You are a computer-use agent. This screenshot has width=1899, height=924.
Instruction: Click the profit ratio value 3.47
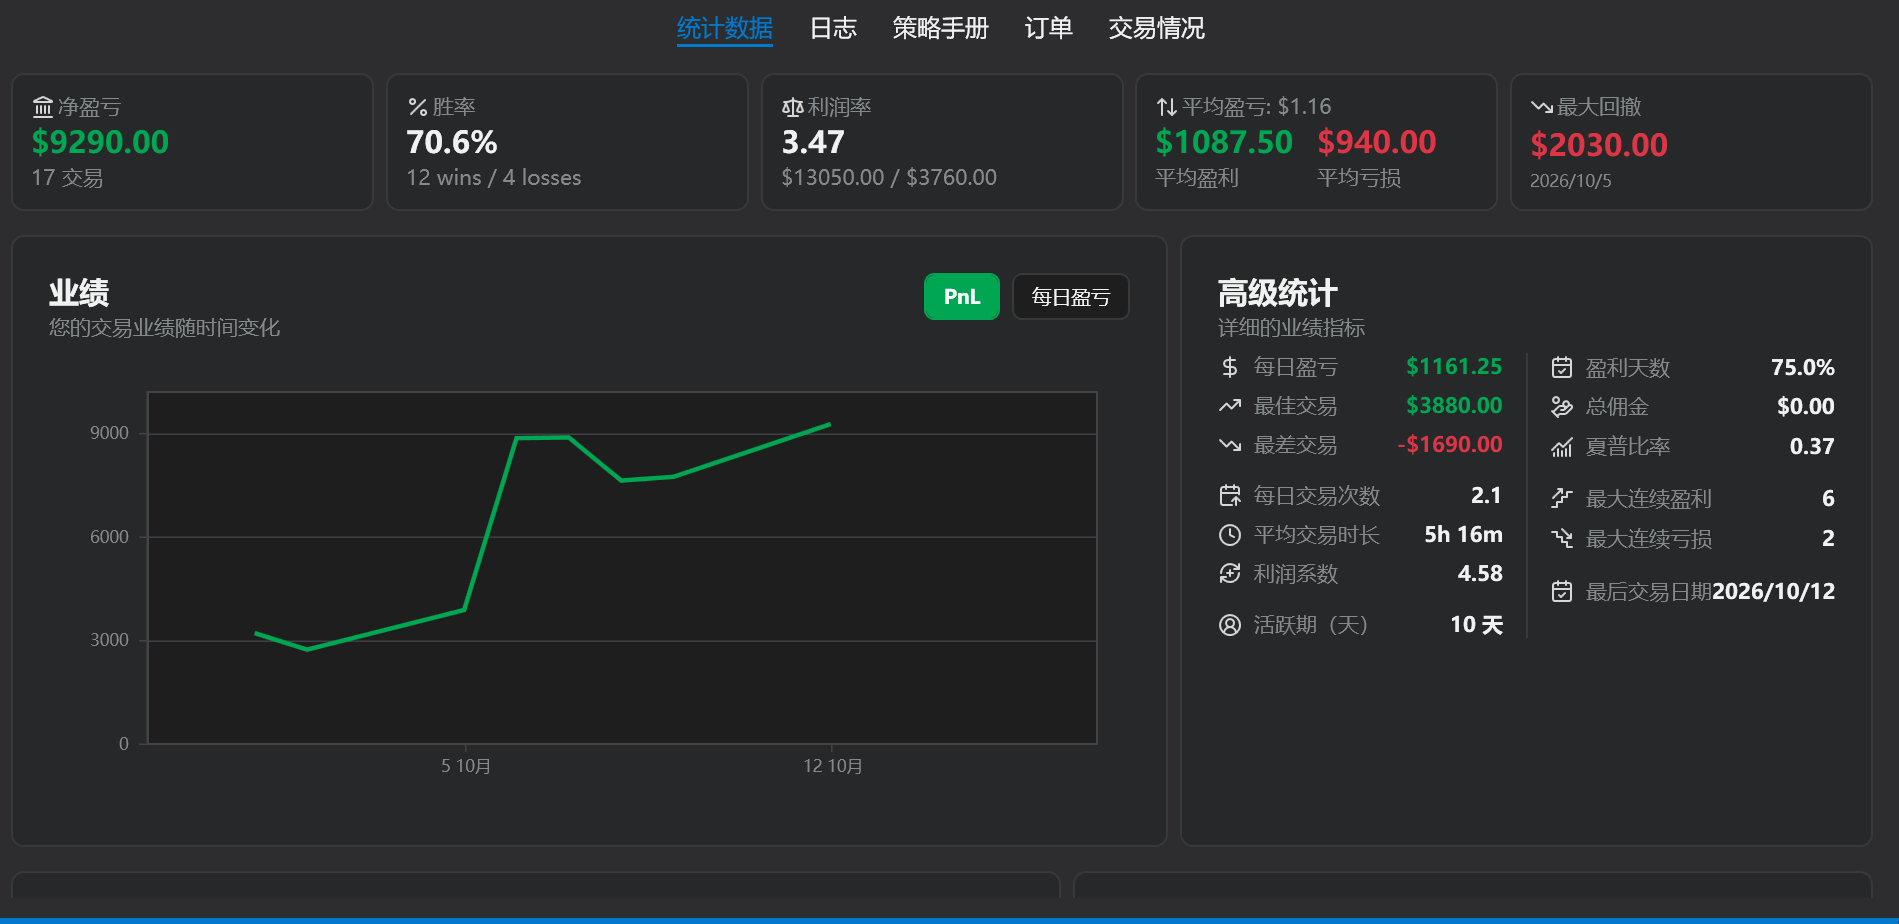(x=813, y=142)
